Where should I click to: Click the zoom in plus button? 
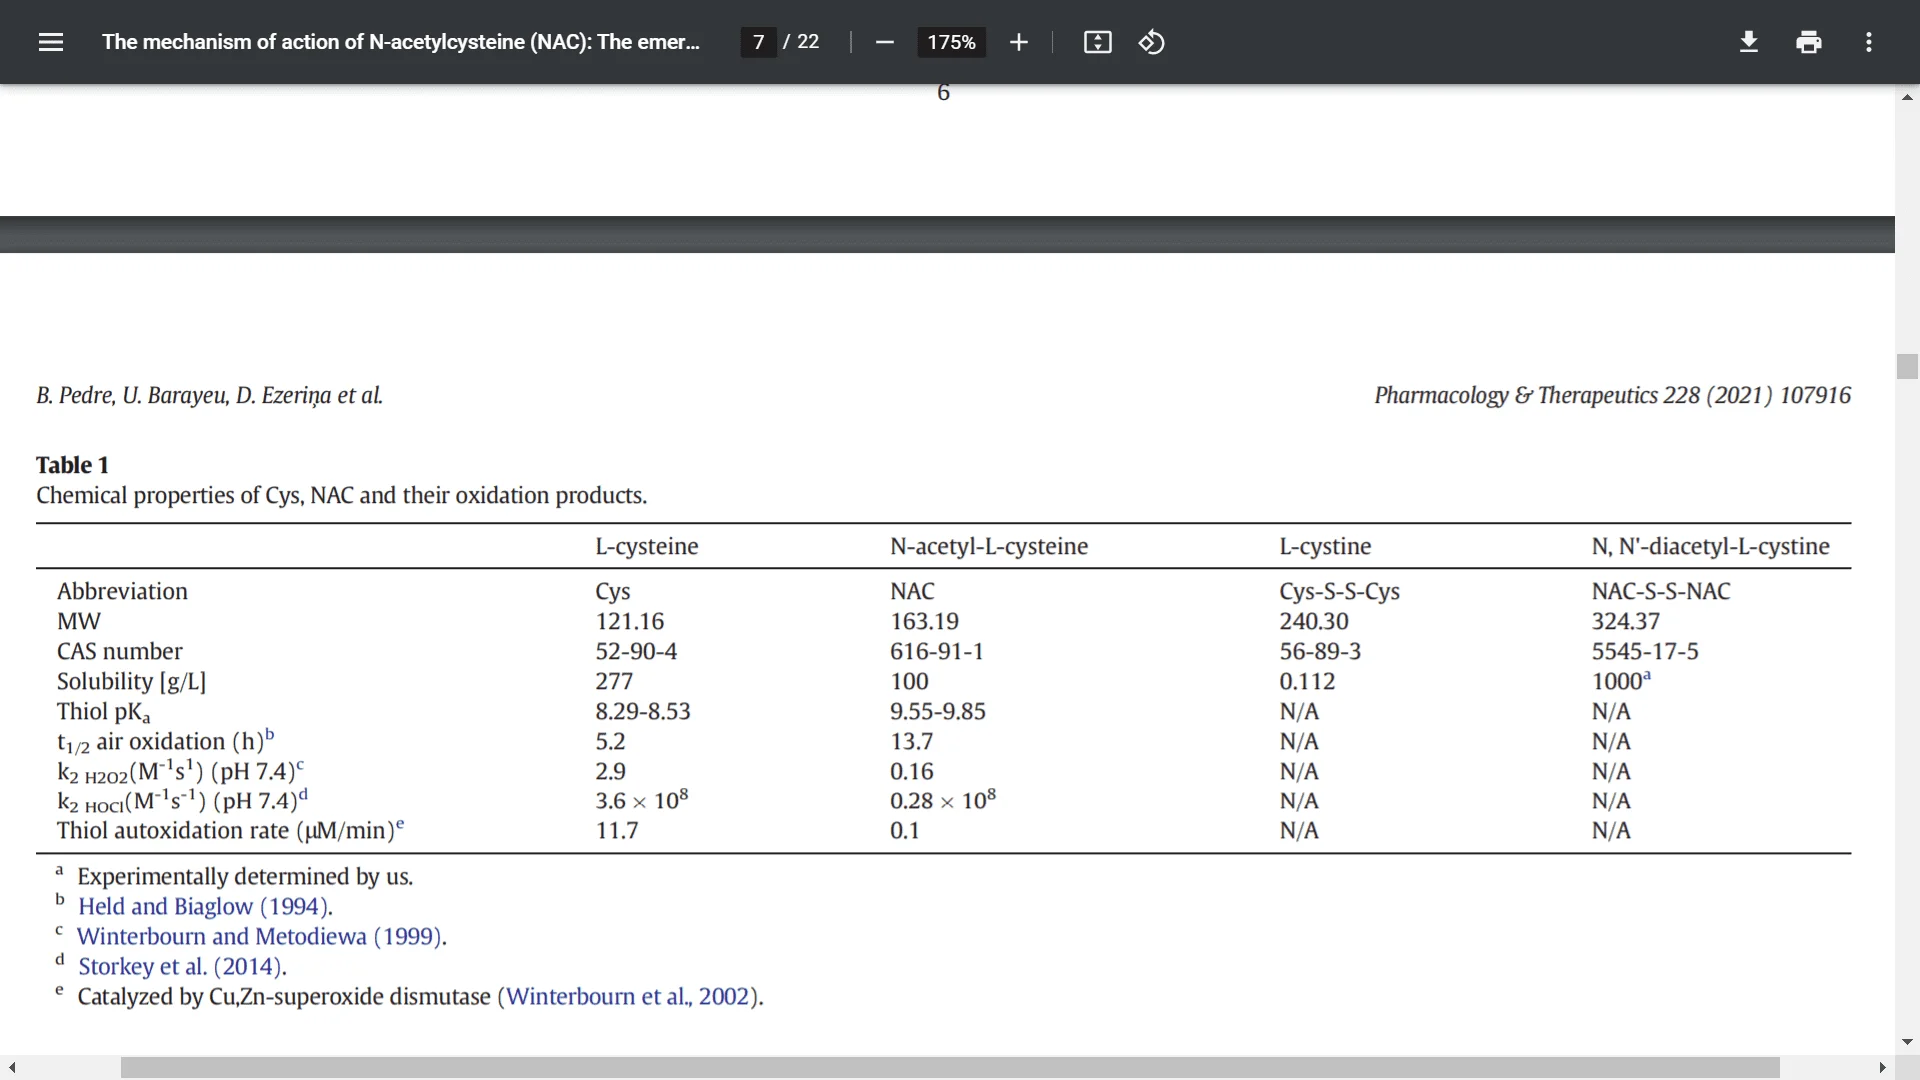coord(1018,42)
